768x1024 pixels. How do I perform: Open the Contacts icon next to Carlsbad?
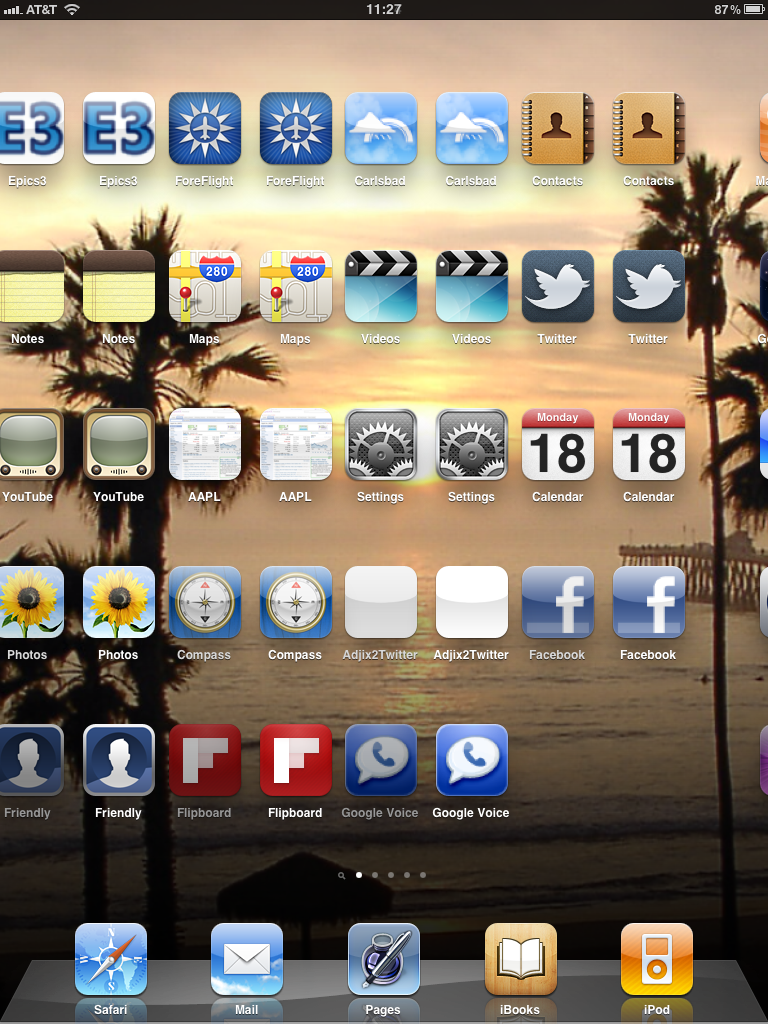coord(558,128)
